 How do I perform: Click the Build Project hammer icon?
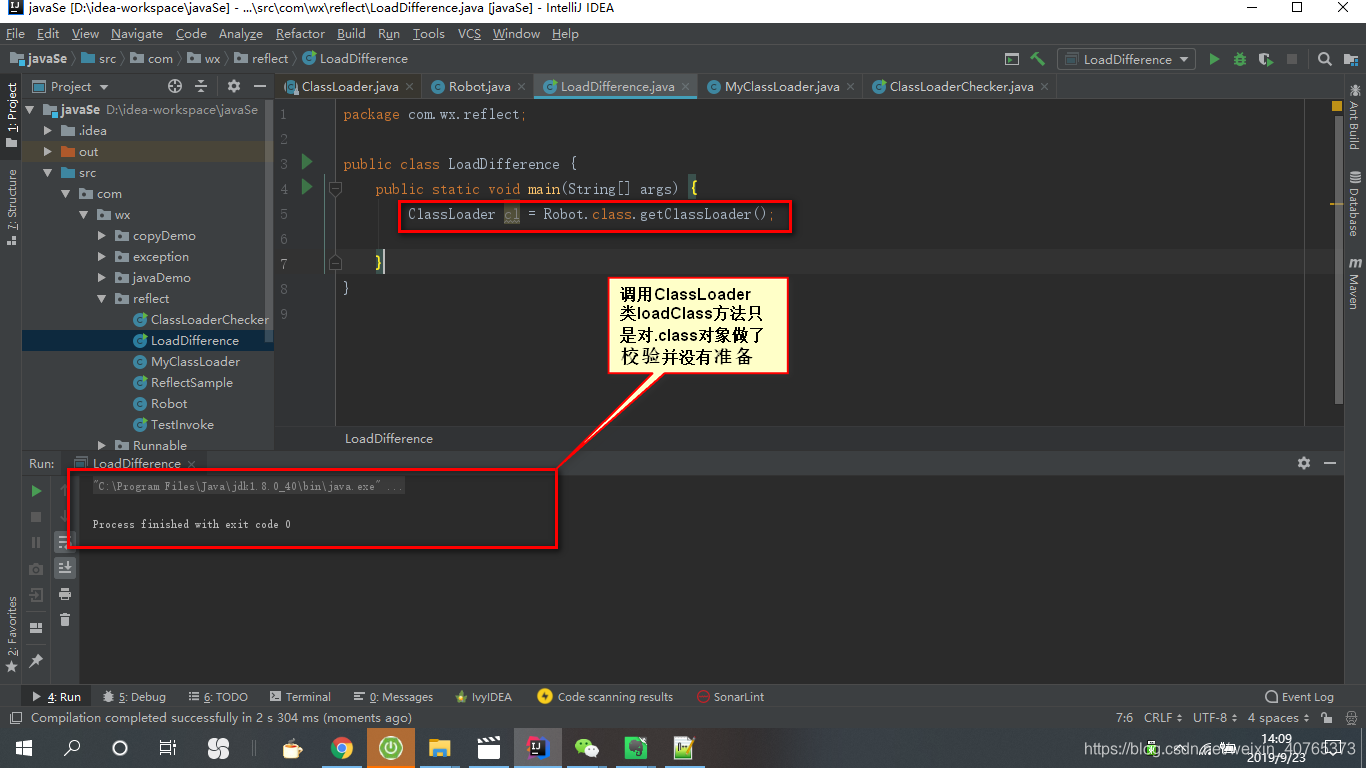pyautogui.click(x=1037, y=59)
